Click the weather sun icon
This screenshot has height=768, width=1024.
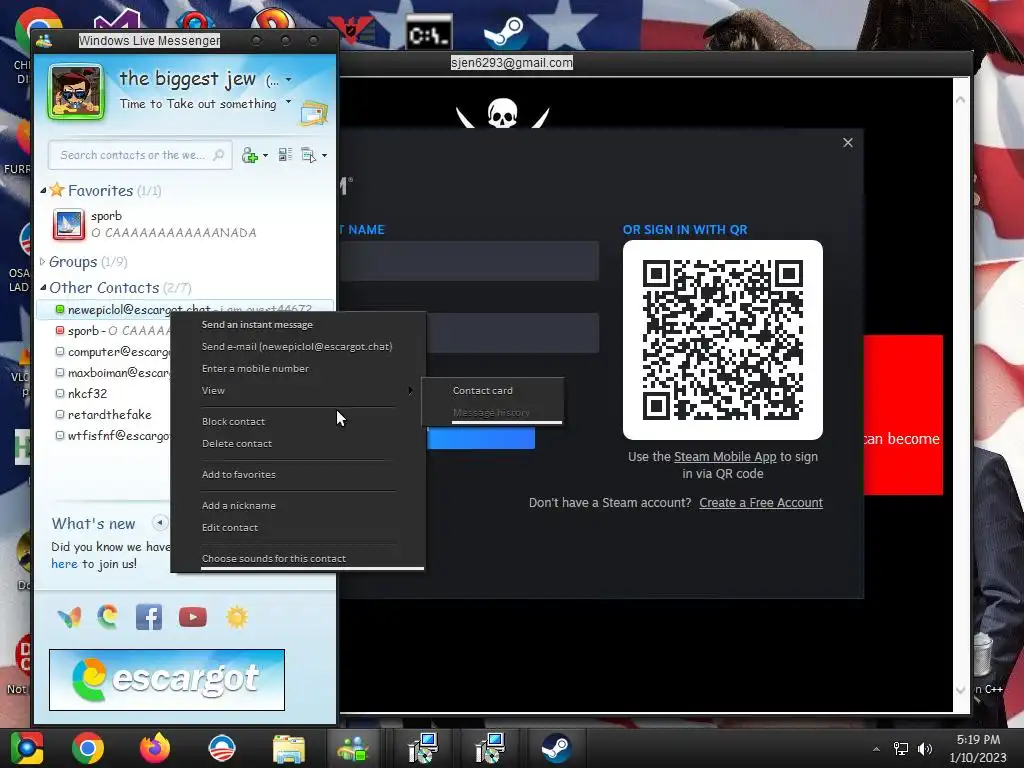click(236, 617)
